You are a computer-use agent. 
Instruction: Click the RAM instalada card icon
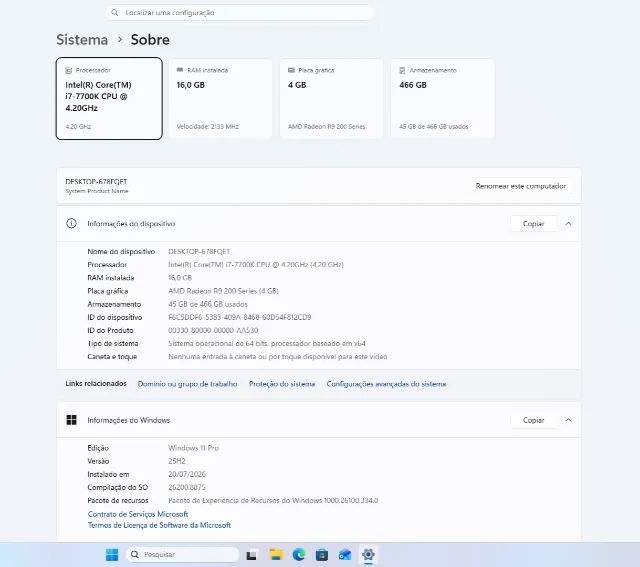180,70
